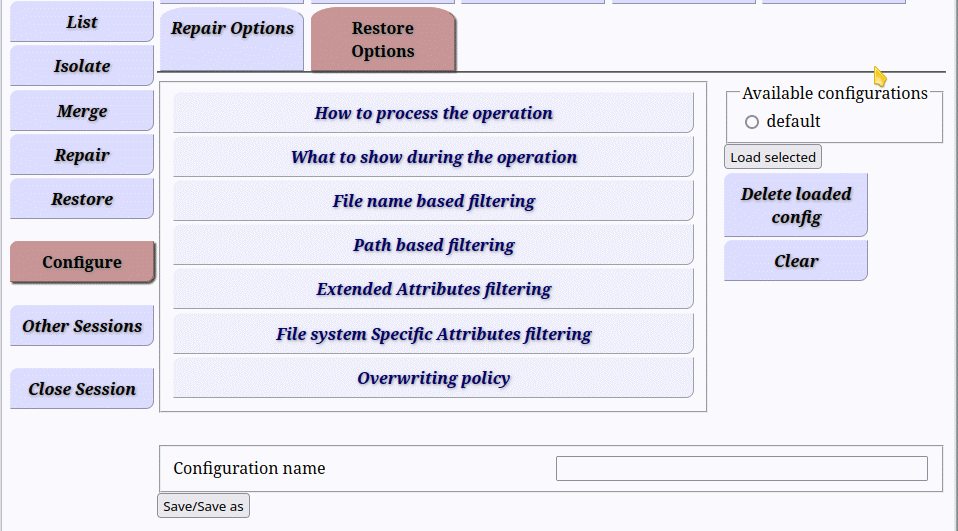Open Other Sessions page

pyautogui.click(x=82, y=326)
